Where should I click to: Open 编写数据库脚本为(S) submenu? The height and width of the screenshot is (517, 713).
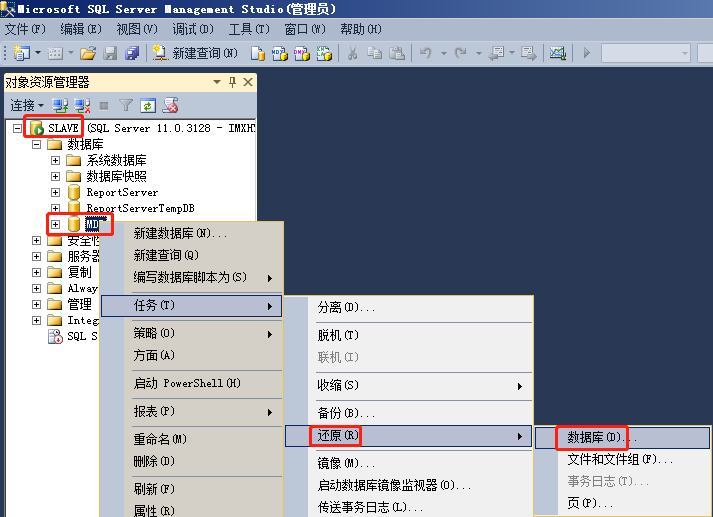tap(191, 277)
